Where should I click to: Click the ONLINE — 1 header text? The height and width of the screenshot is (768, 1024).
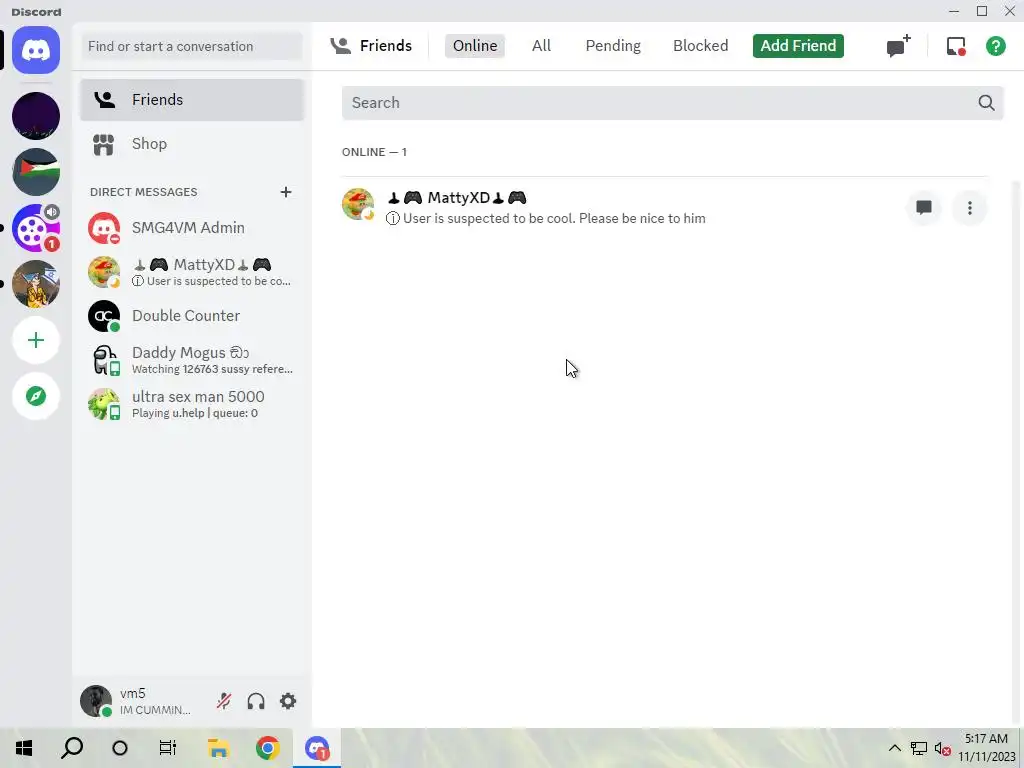(374, 152)
